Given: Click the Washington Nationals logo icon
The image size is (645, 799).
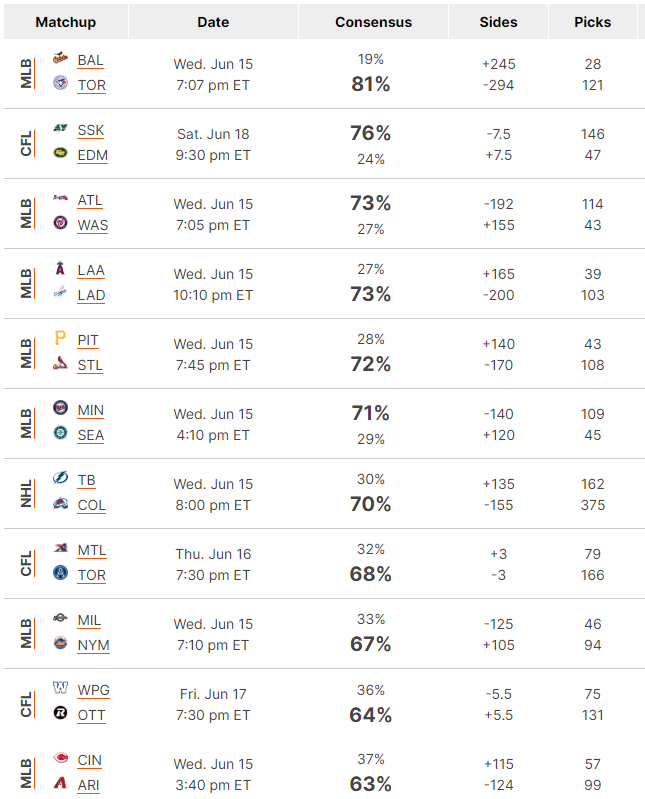Looking at the screenshot, I should (60, 223).
